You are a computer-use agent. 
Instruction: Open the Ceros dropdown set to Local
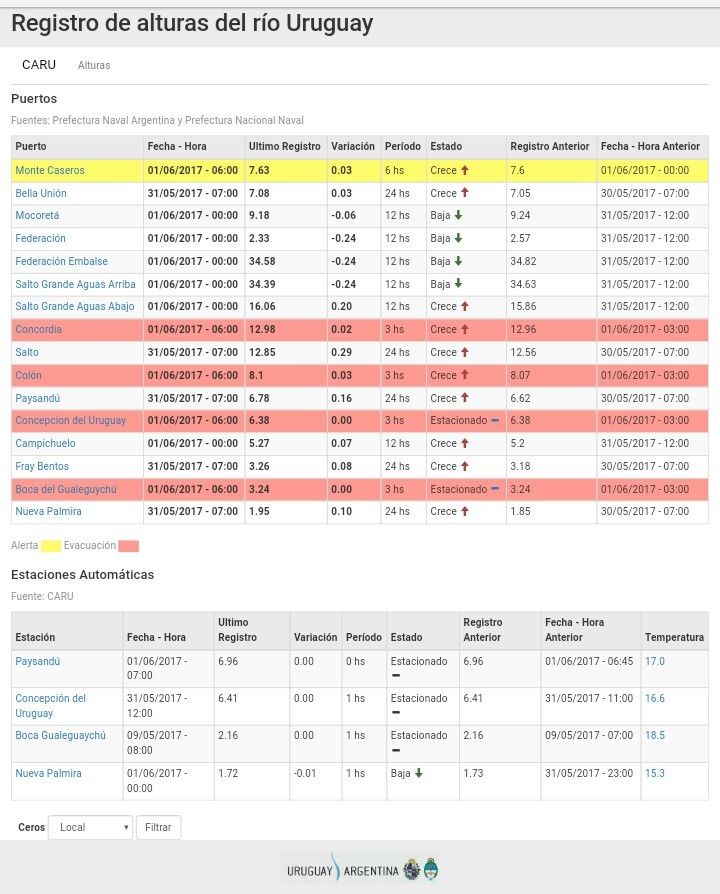[90, 828]
